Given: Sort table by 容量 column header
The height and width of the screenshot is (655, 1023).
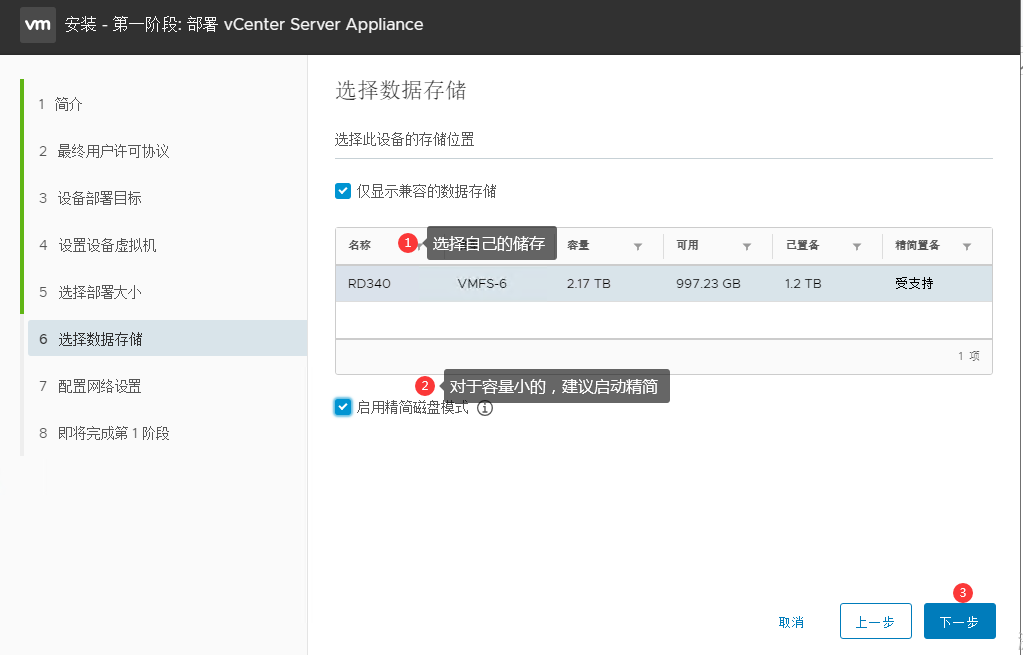Looking at the screenshot, I should coord(578,246).
